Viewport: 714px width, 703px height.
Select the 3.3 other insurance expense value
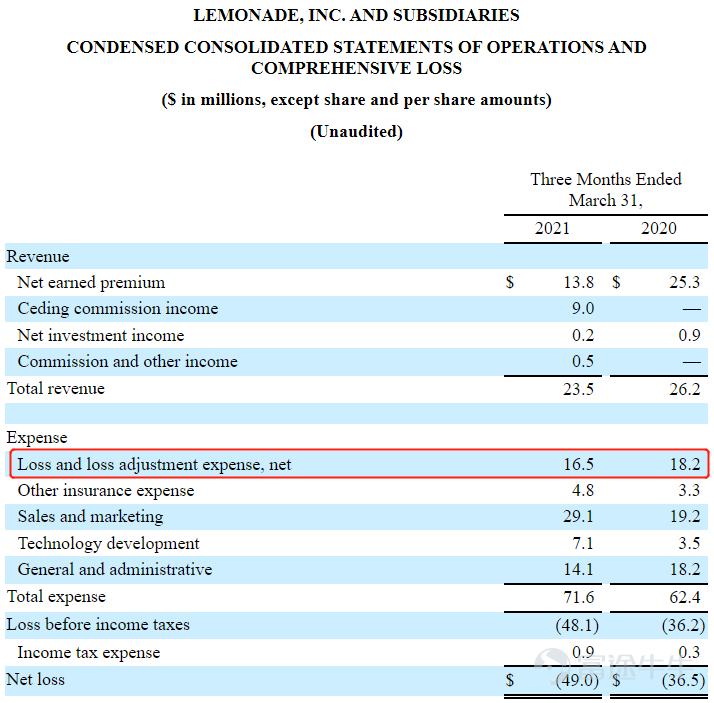689,491
